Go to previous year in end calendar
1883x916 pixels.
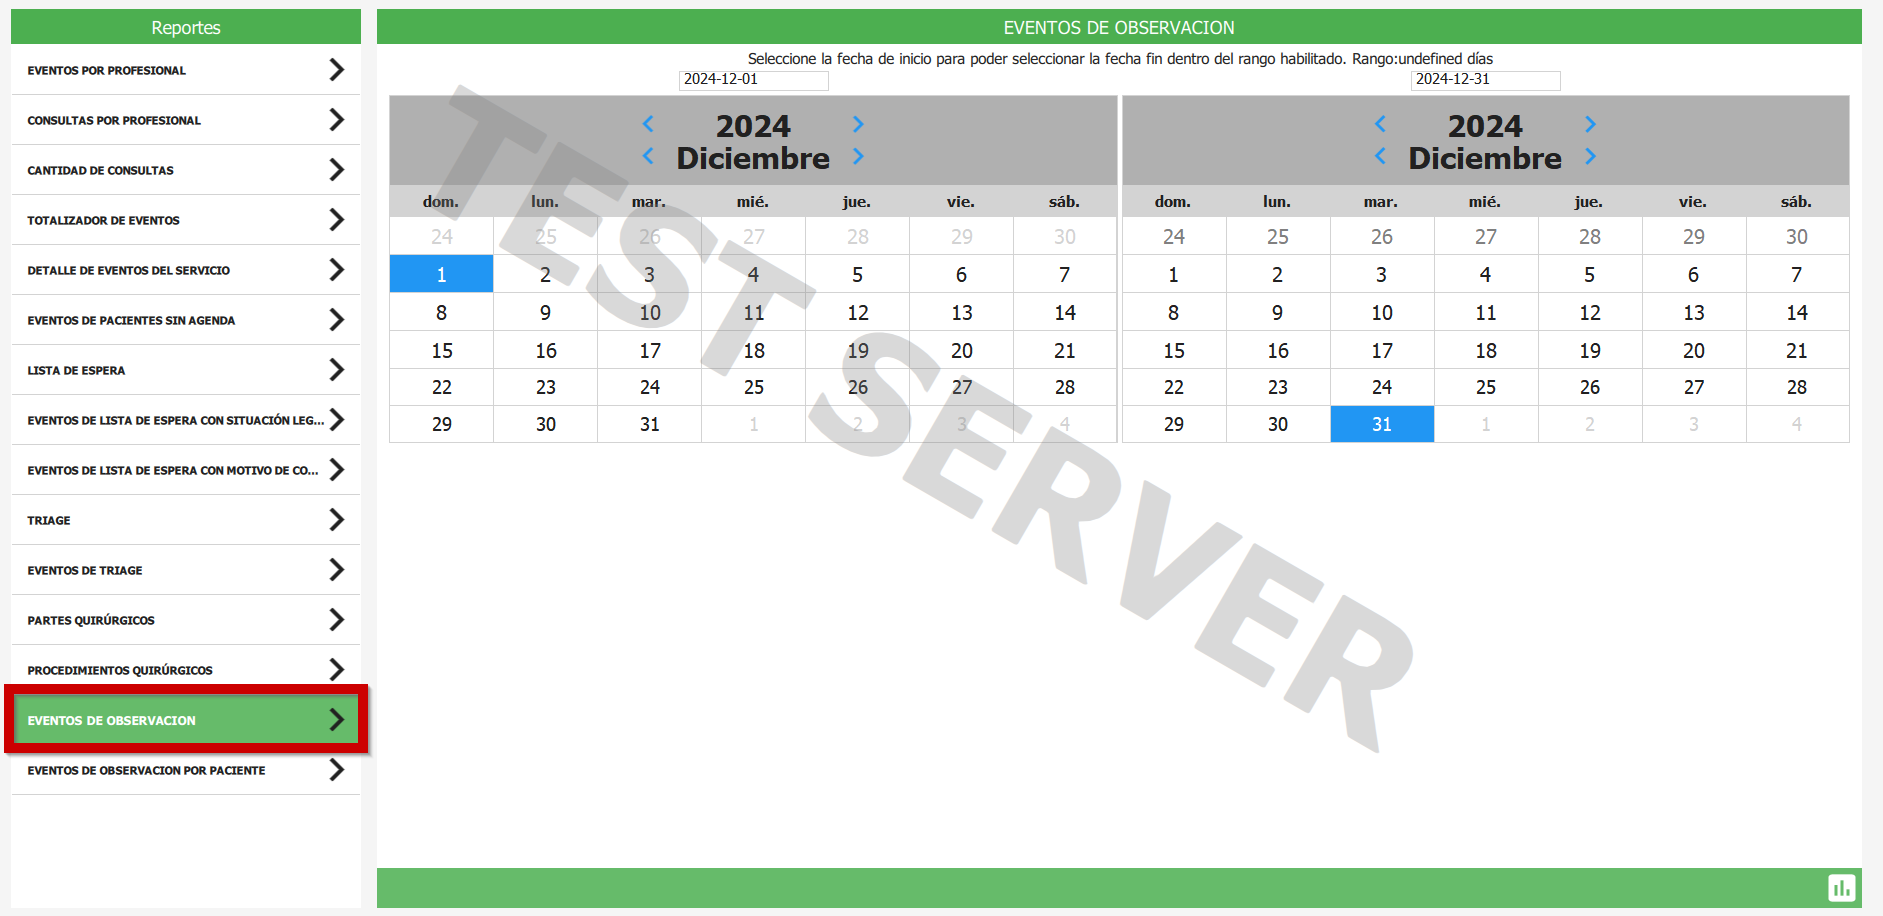click(x=1380, y=124)
